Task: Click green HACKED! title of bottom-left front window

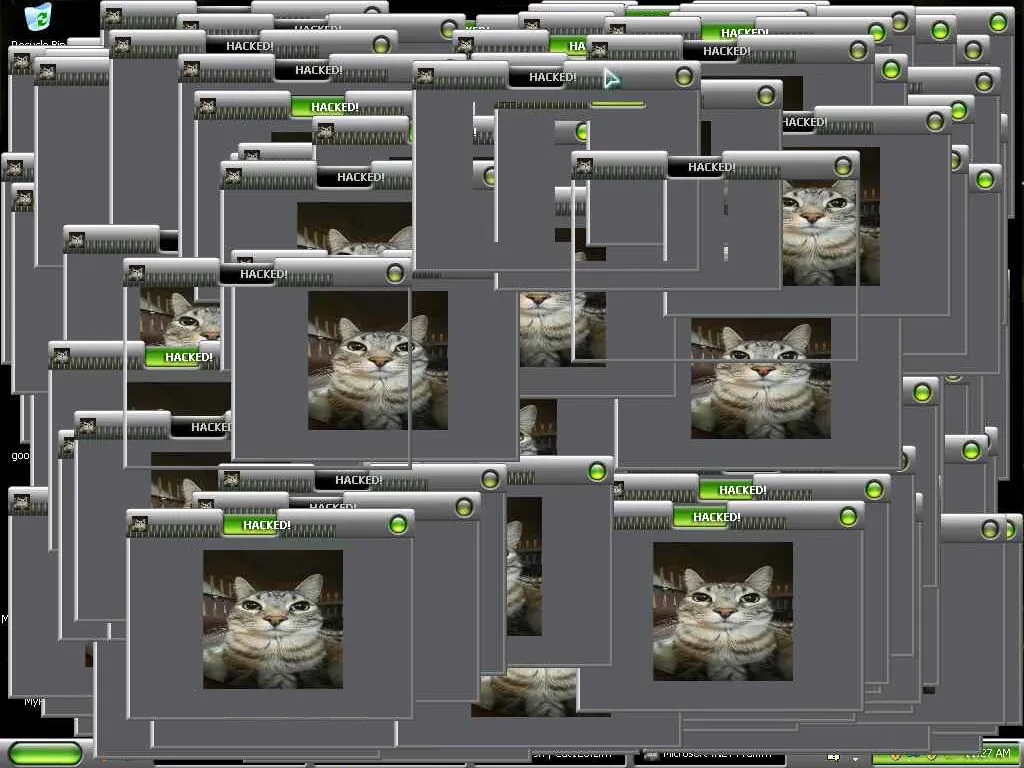Action: click(x=266, y=525)
